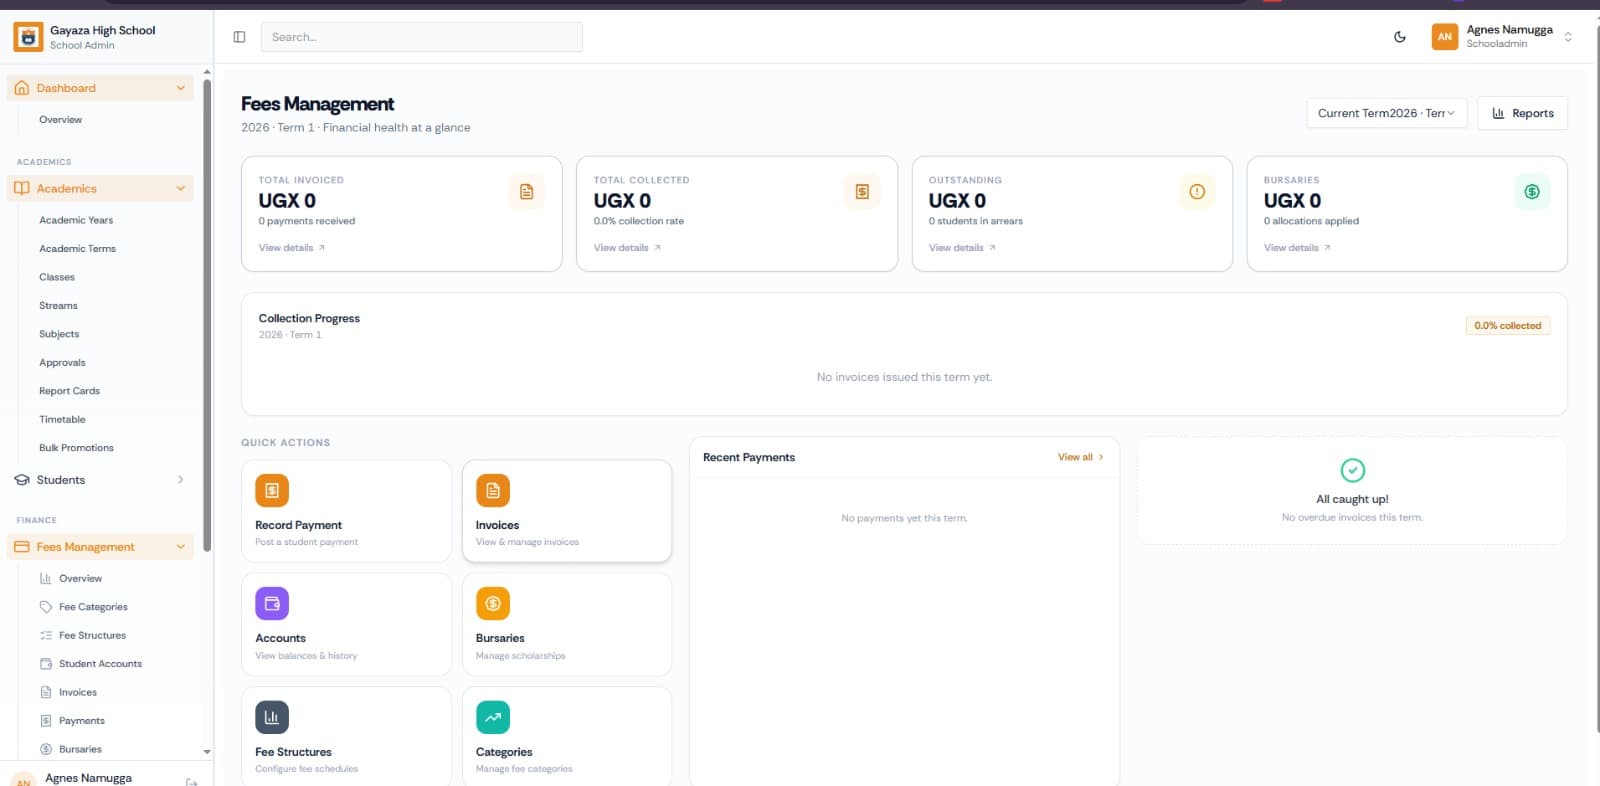1600x786 pixels.
Task: Collapse the Academics sidebar section
Action: (x=181, y=188)
